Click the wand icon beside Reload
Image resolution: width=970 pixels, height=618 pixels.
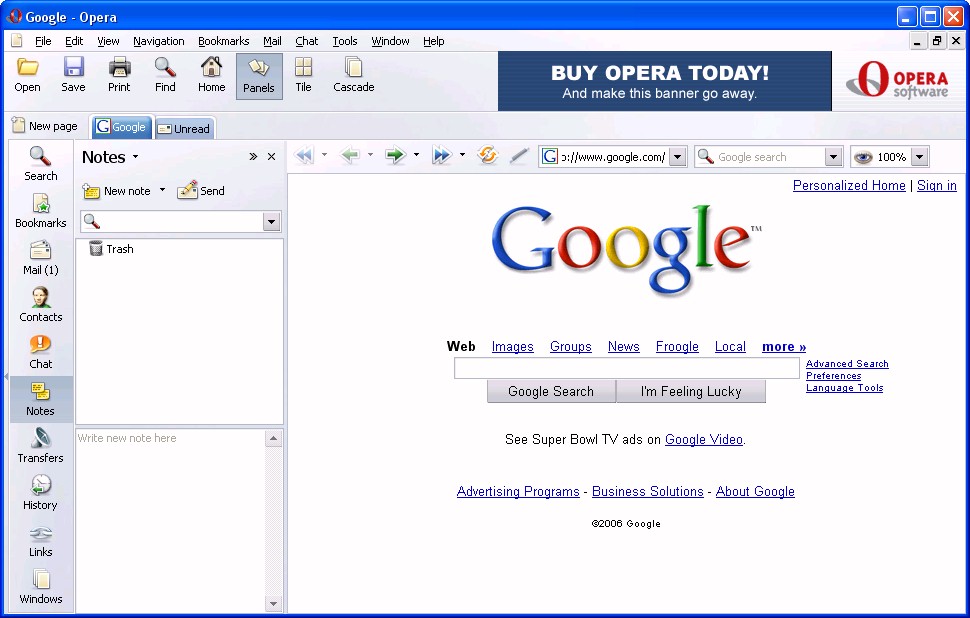pos(518,156)
